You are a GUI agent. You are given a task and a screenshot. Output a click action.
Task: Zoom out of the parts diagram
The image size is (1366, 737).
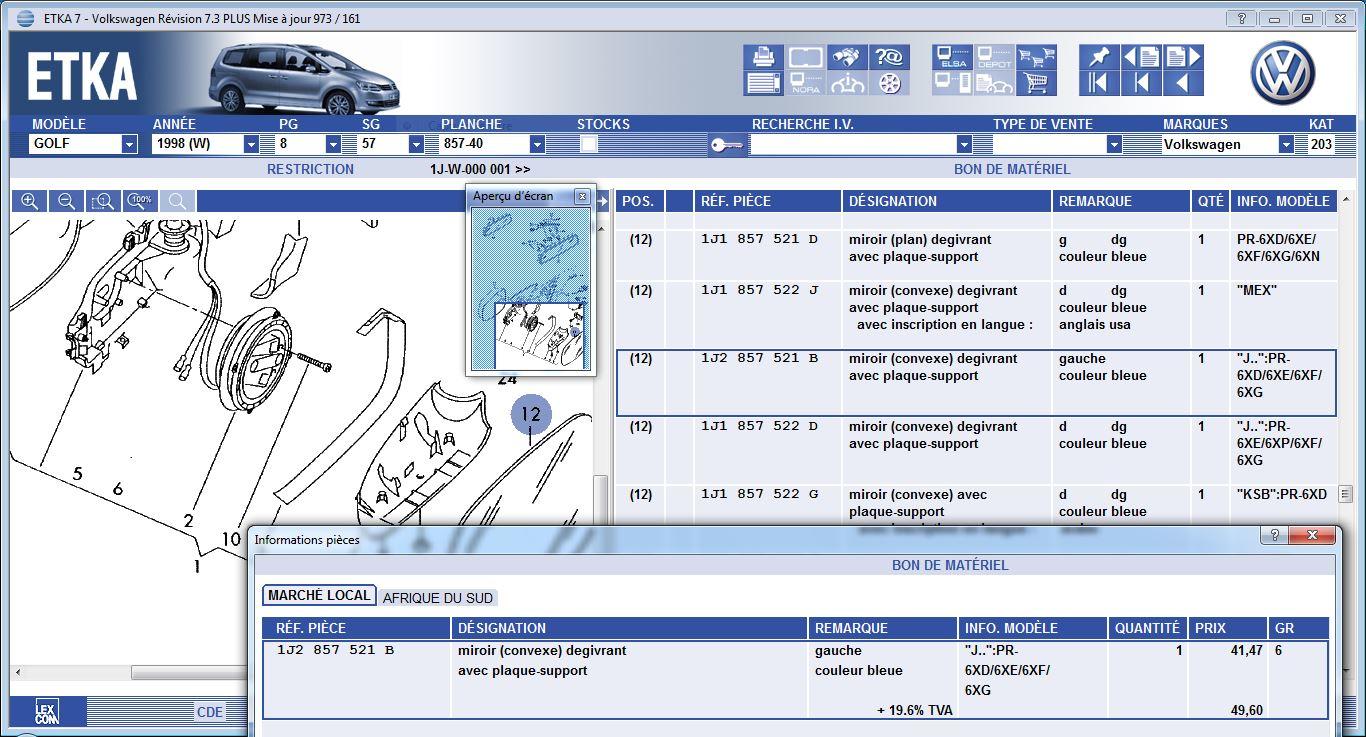coord(66,201)
